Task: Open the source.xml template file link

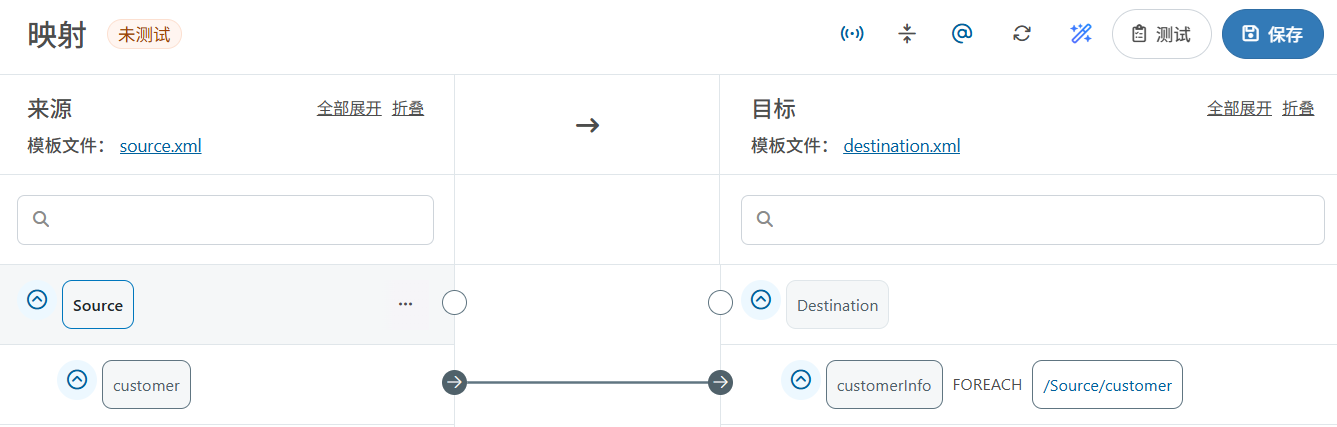Action: (x=160, y=146)
